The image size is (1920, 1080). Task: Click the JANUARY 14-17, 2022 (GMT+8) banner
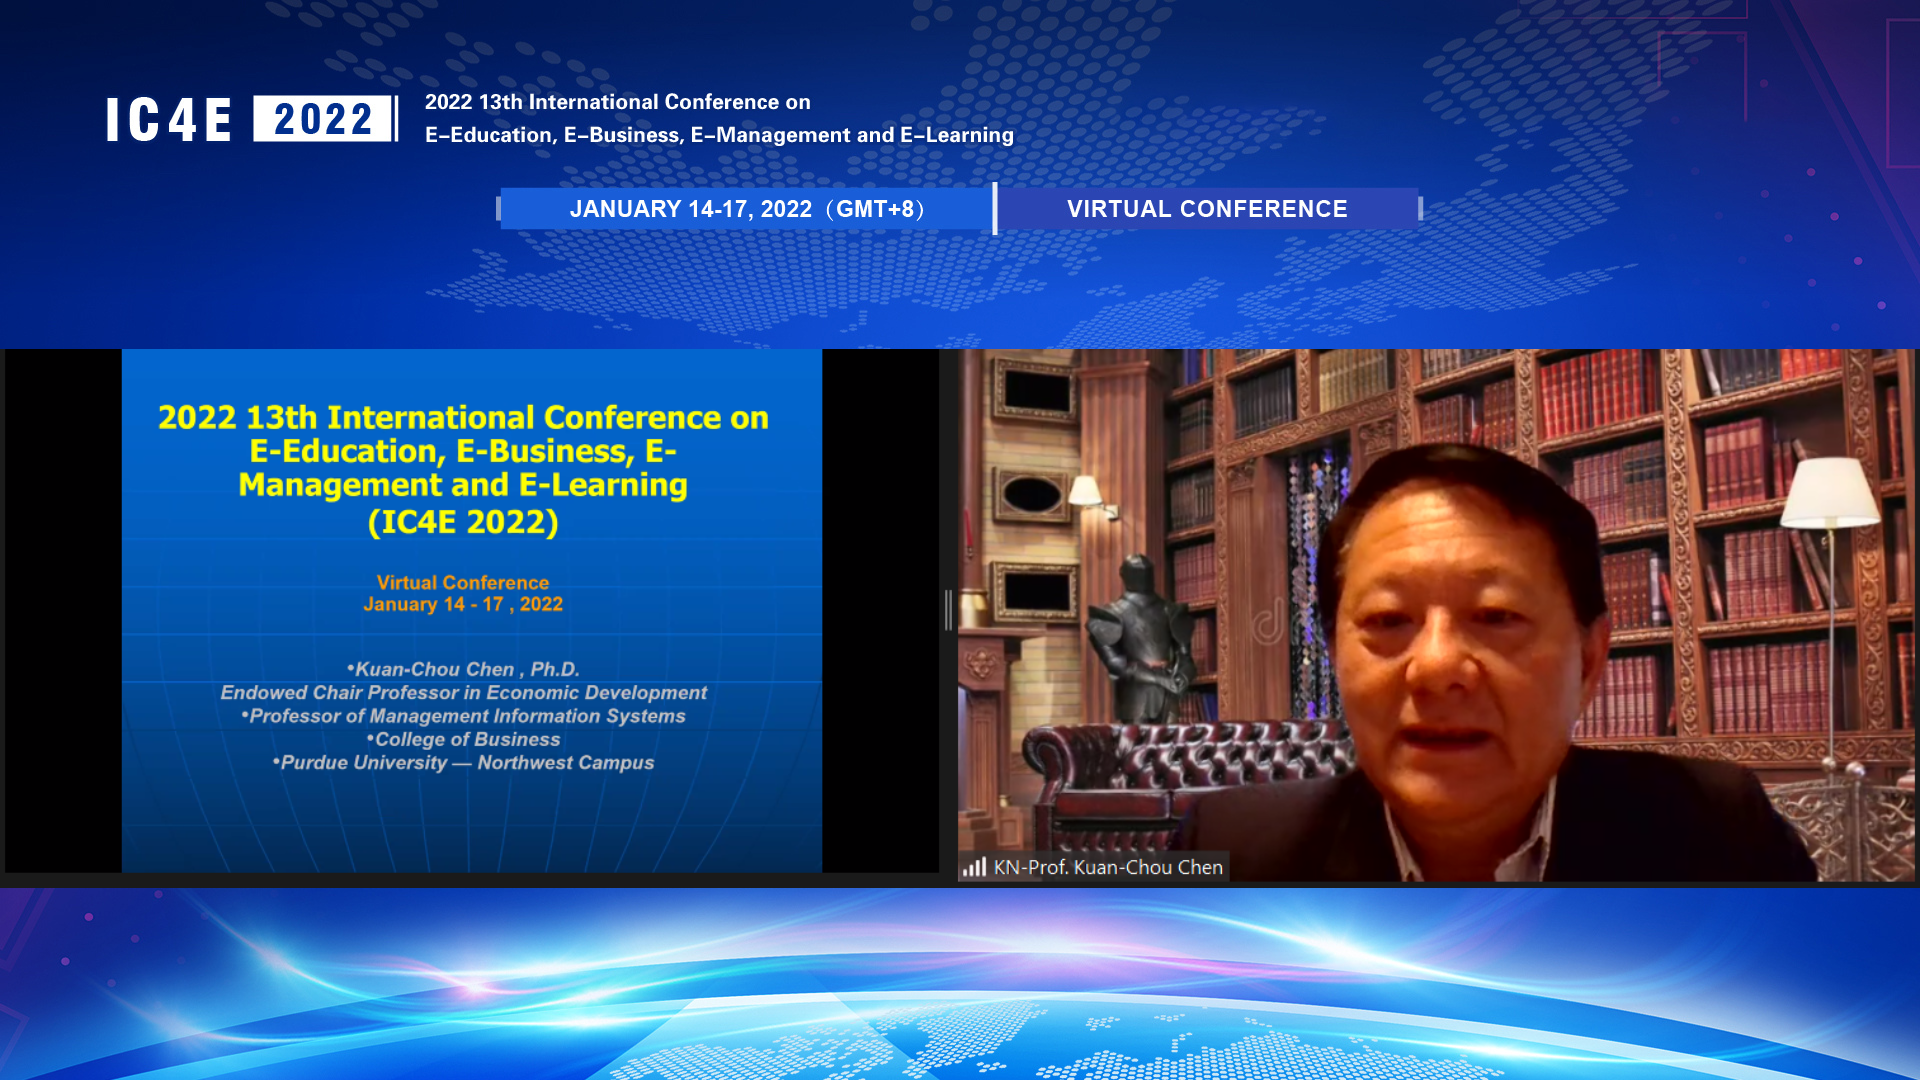pos(747,209)
